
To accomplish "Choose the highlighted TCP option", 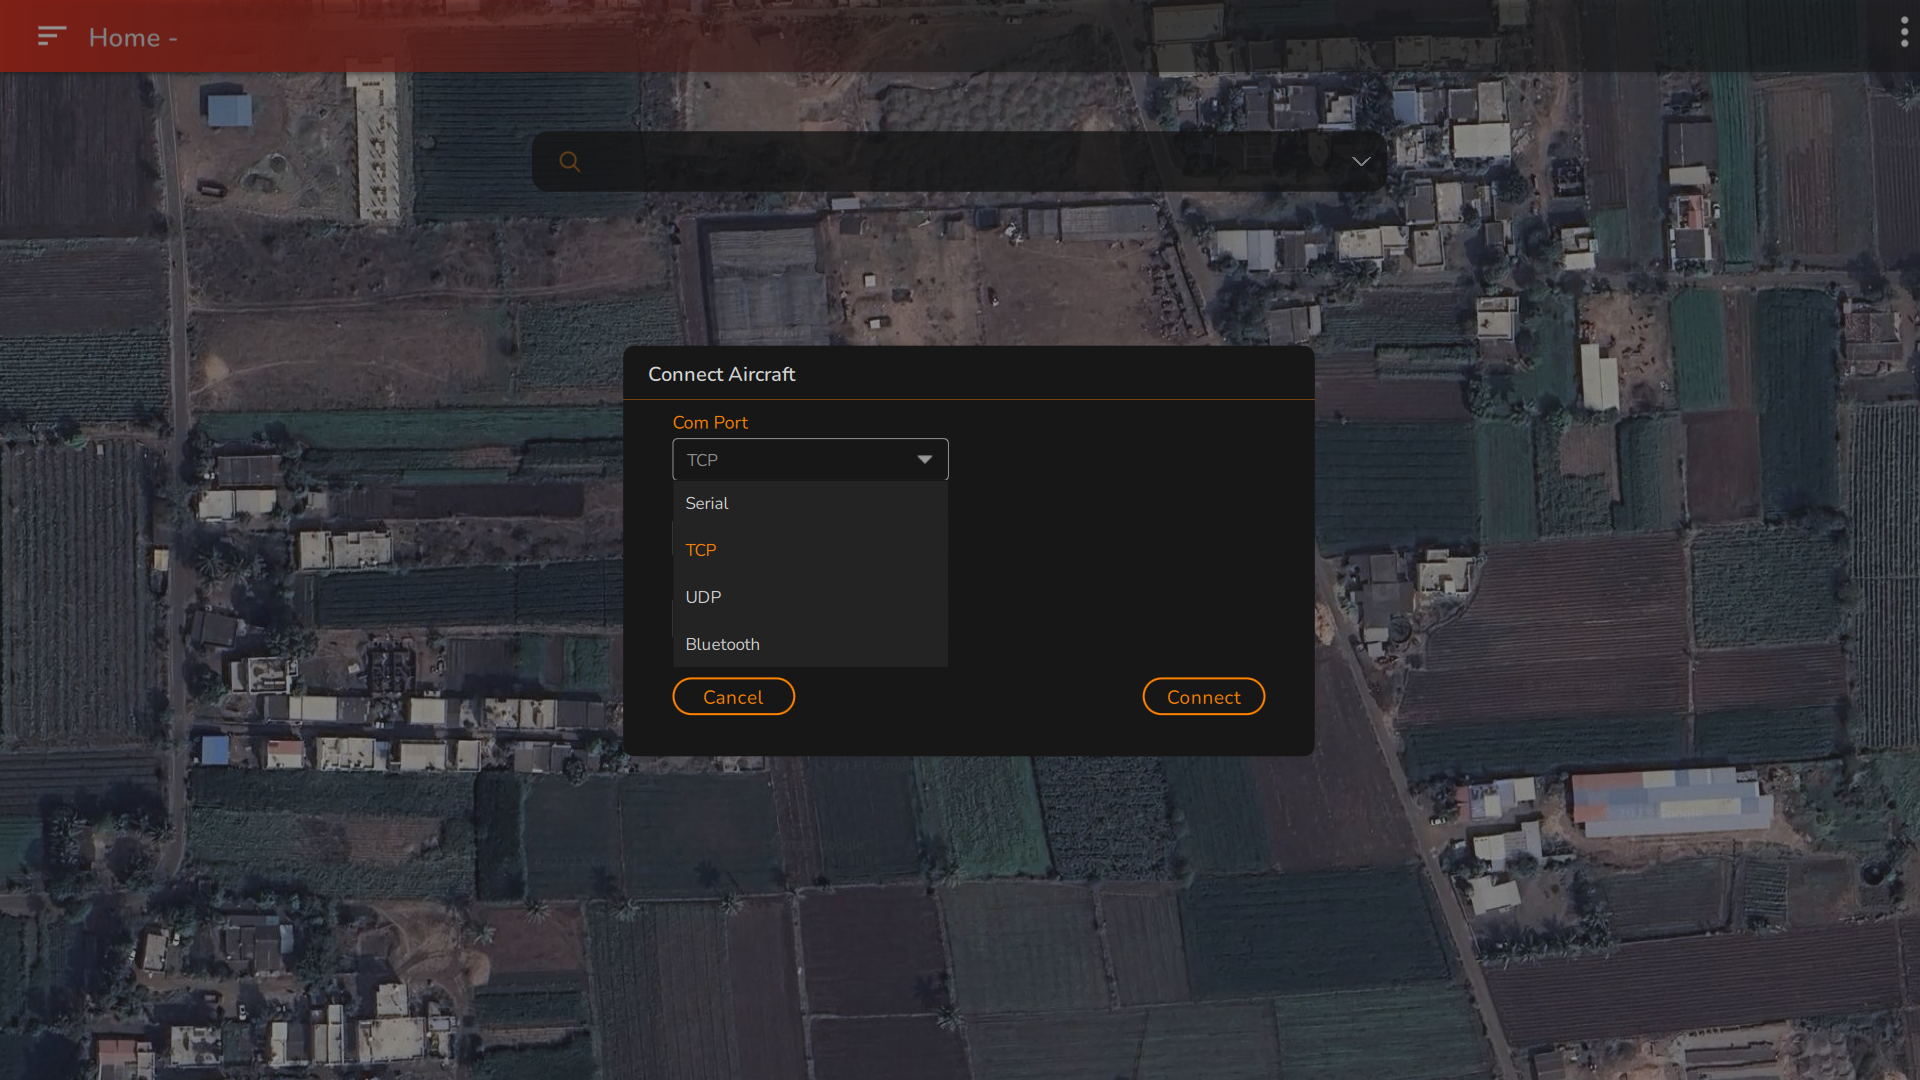I will pyautogui.click(x=701, y=550).
